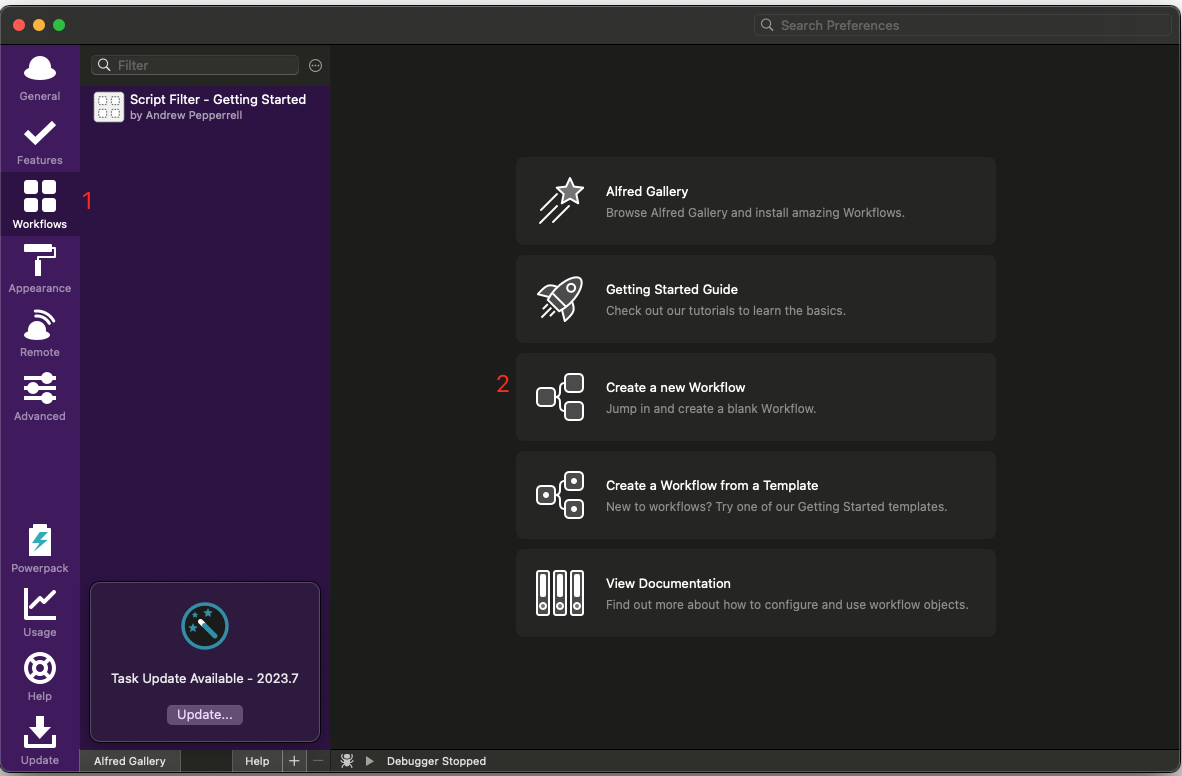Click the magnifier icon in Filter field
The width and height of the screenshot is (1182, 776).
click(105, 65)
